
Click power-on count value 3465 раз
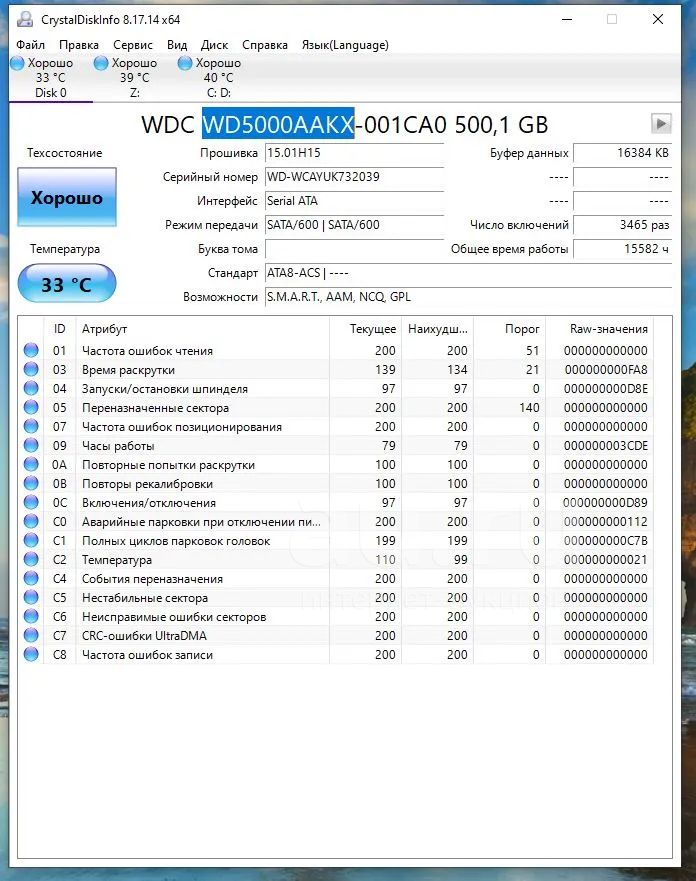[622, 225]
